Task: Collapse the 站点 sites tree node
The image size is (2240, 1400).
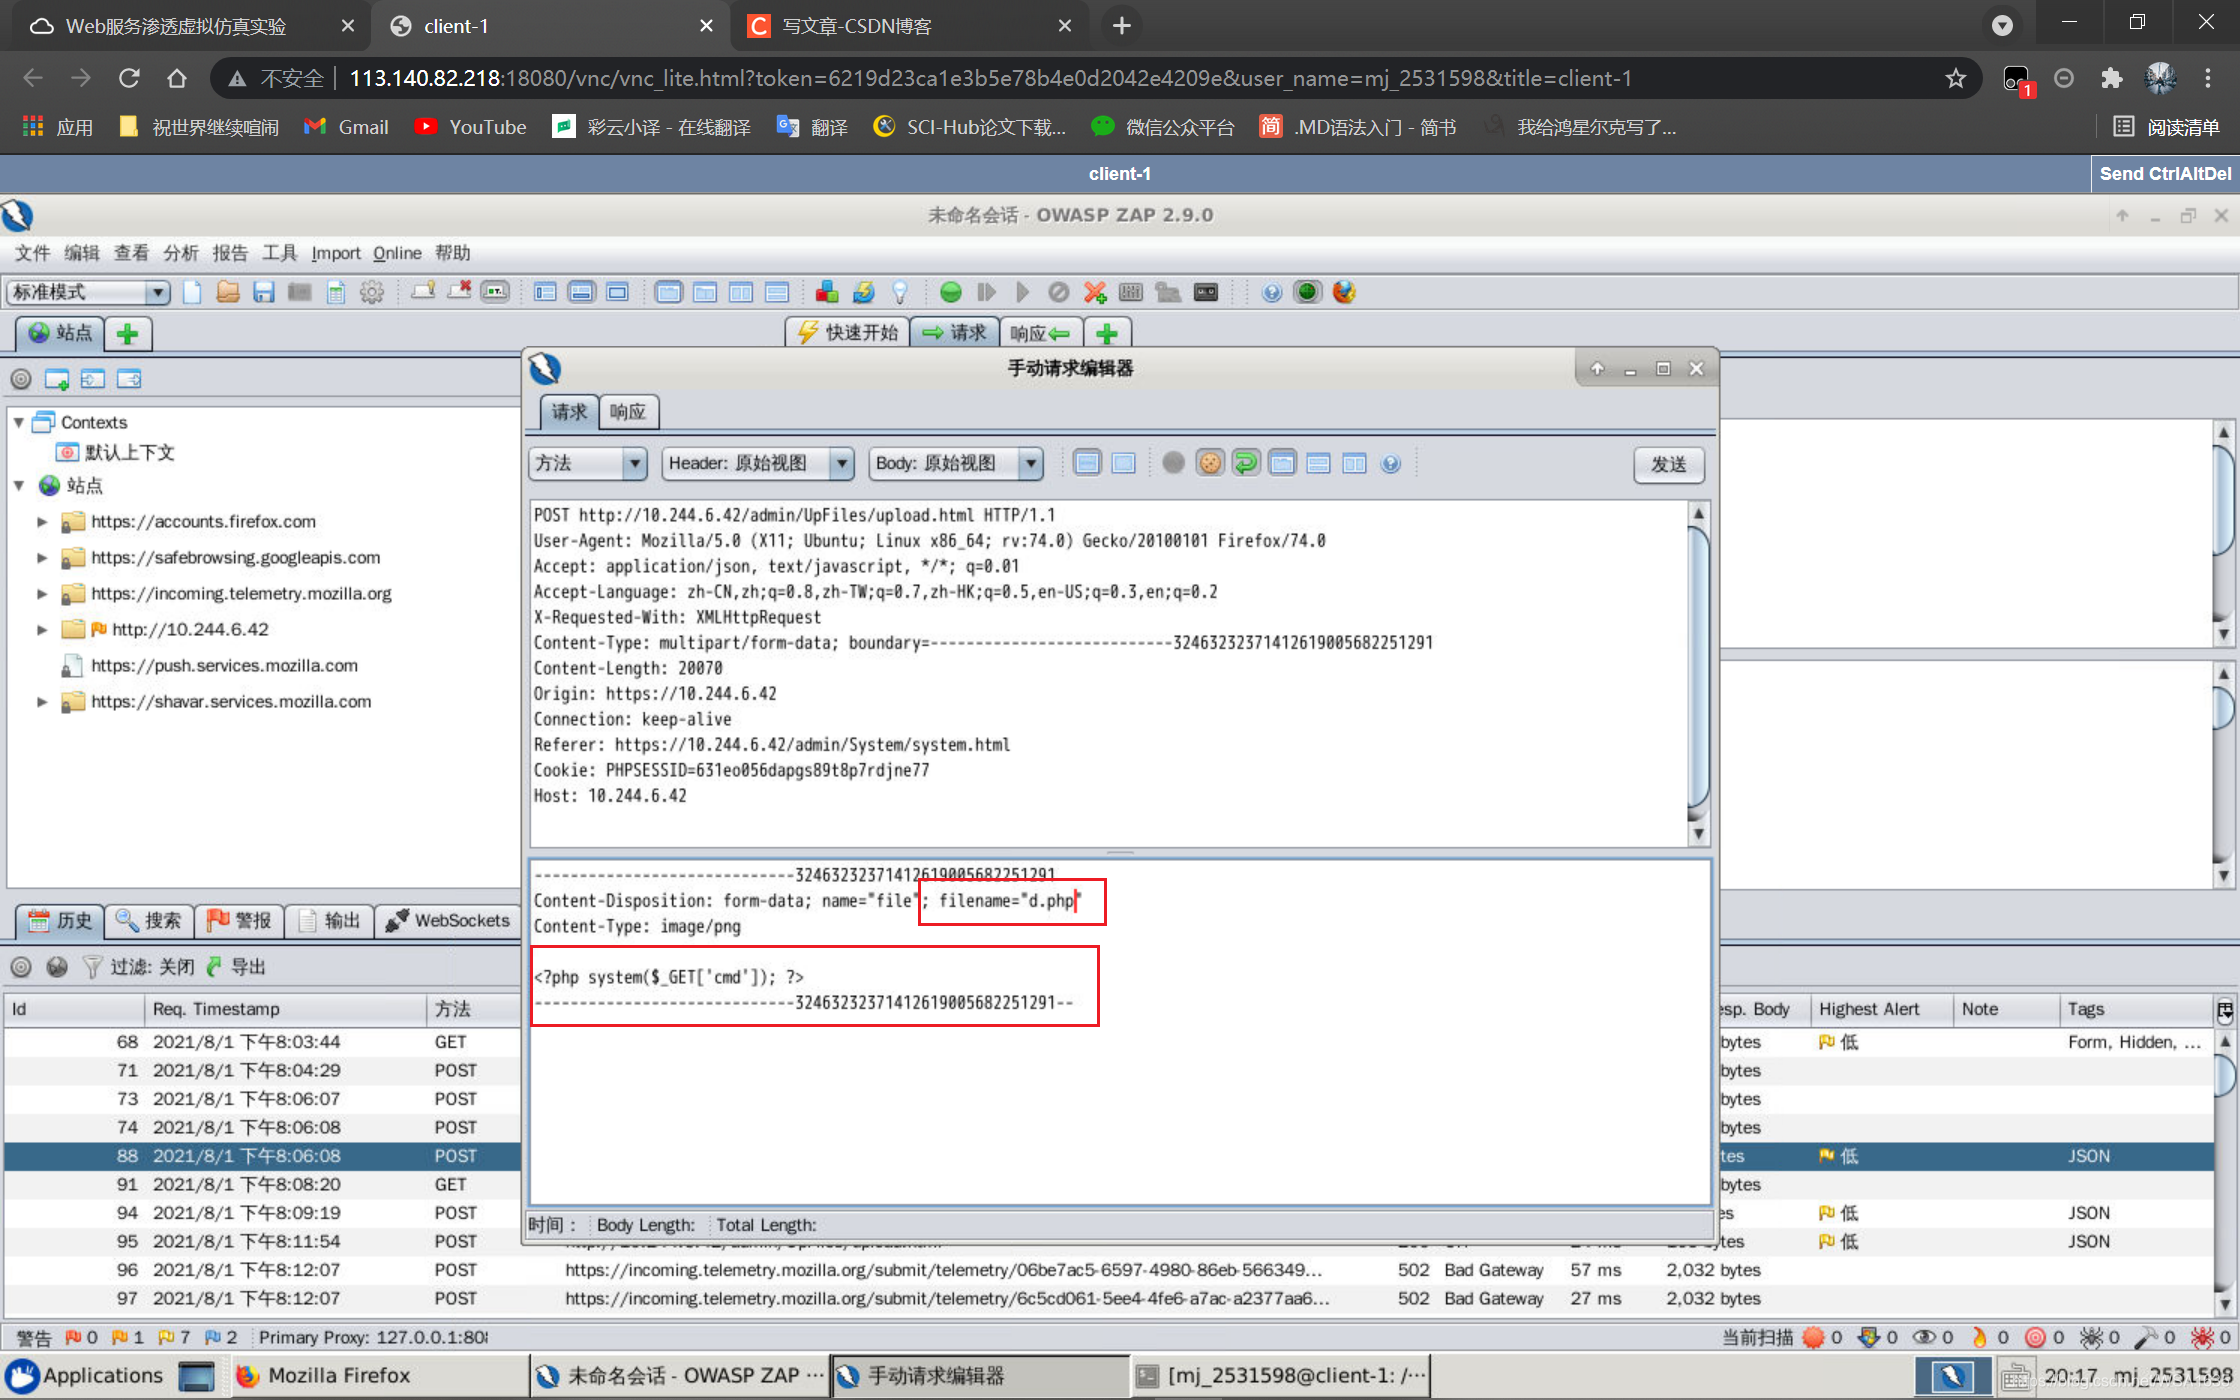Action: pos(19,486)
